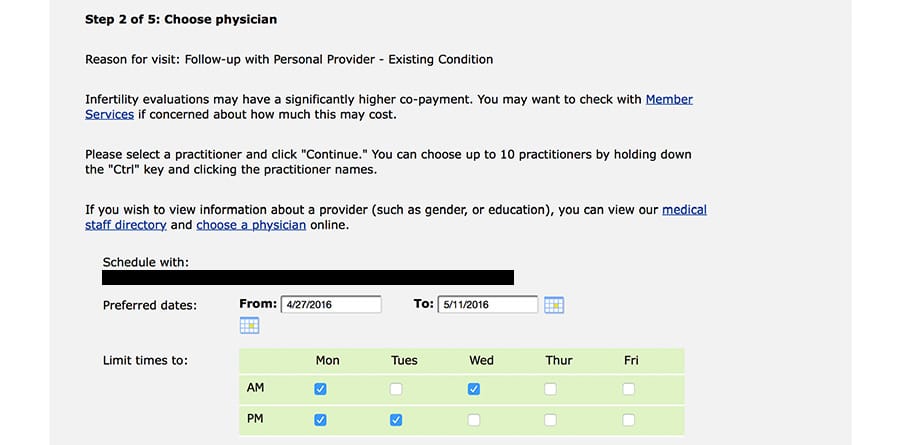This screenshot has width=900, height=445.
Task: Check Tuesday AM checkbox
Action: pyautogui.click(x=396, y=389)
